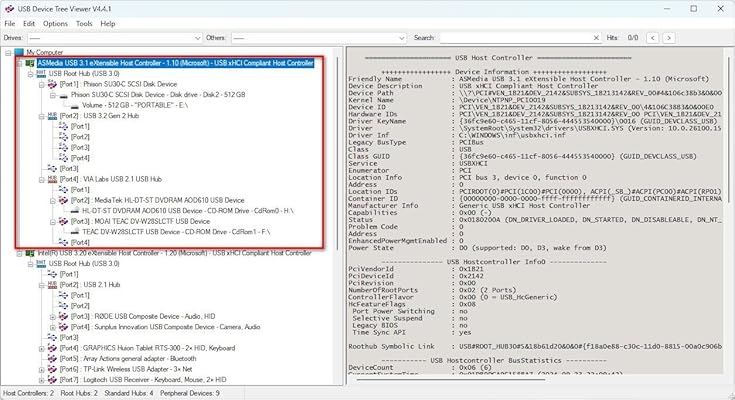Click the Intel USB 3.20 Host Controller icon
This screenshot has height=400, width=735.
pyautogui.click(x=29, y=253)
